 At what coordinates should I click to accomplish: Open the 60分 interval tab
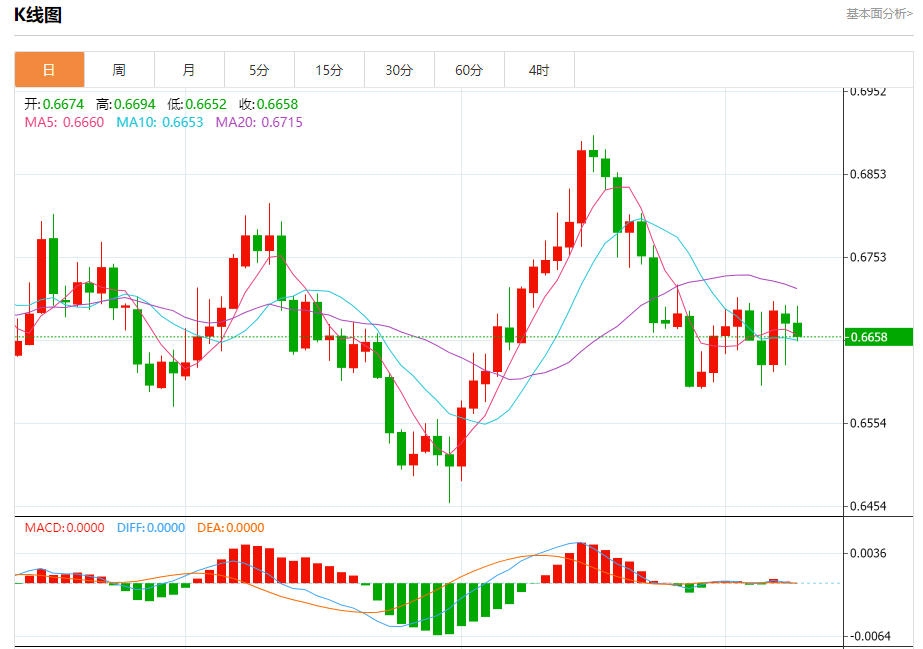pyautogui.click(x=470, y=70)
